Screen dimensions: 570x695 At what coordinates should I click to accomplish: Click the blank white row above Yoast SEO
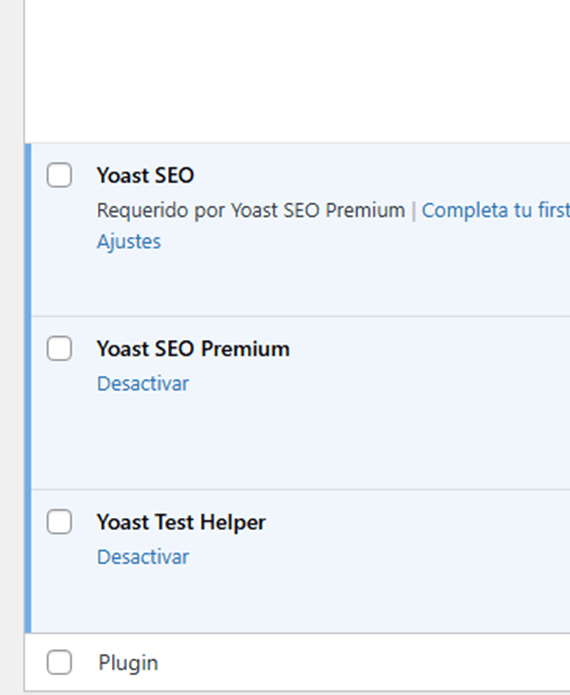pos(297,71)
